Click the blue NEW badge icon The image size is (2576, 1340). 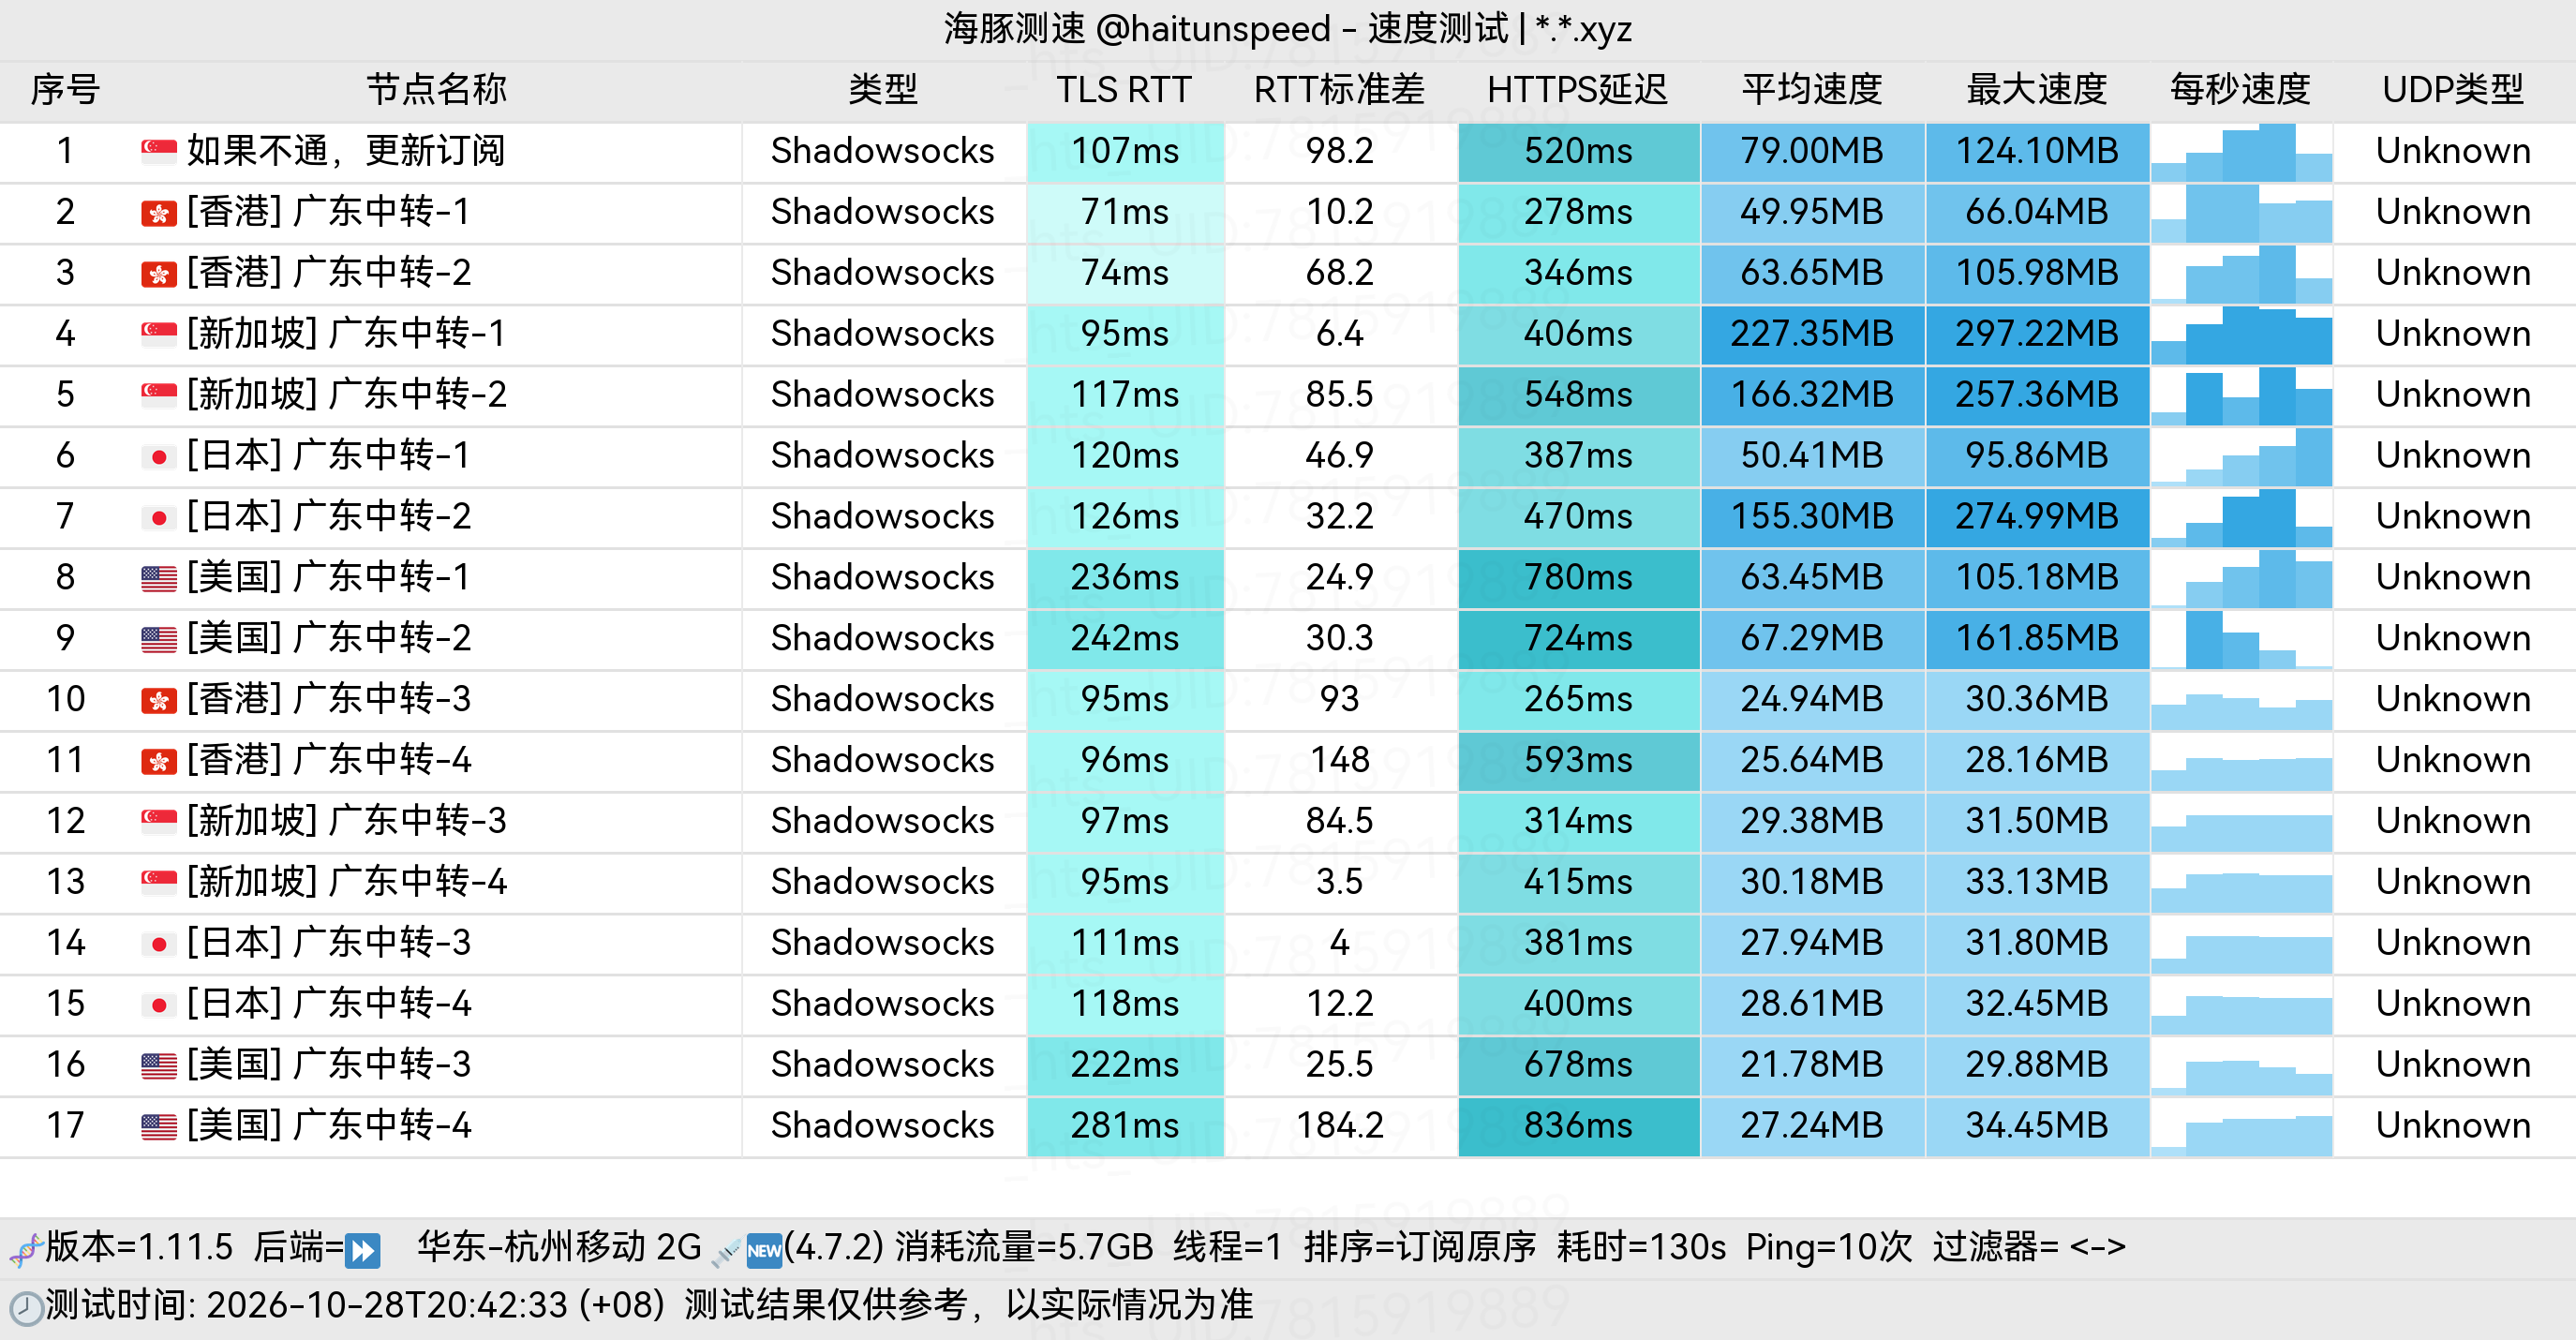pos(765,1250)
